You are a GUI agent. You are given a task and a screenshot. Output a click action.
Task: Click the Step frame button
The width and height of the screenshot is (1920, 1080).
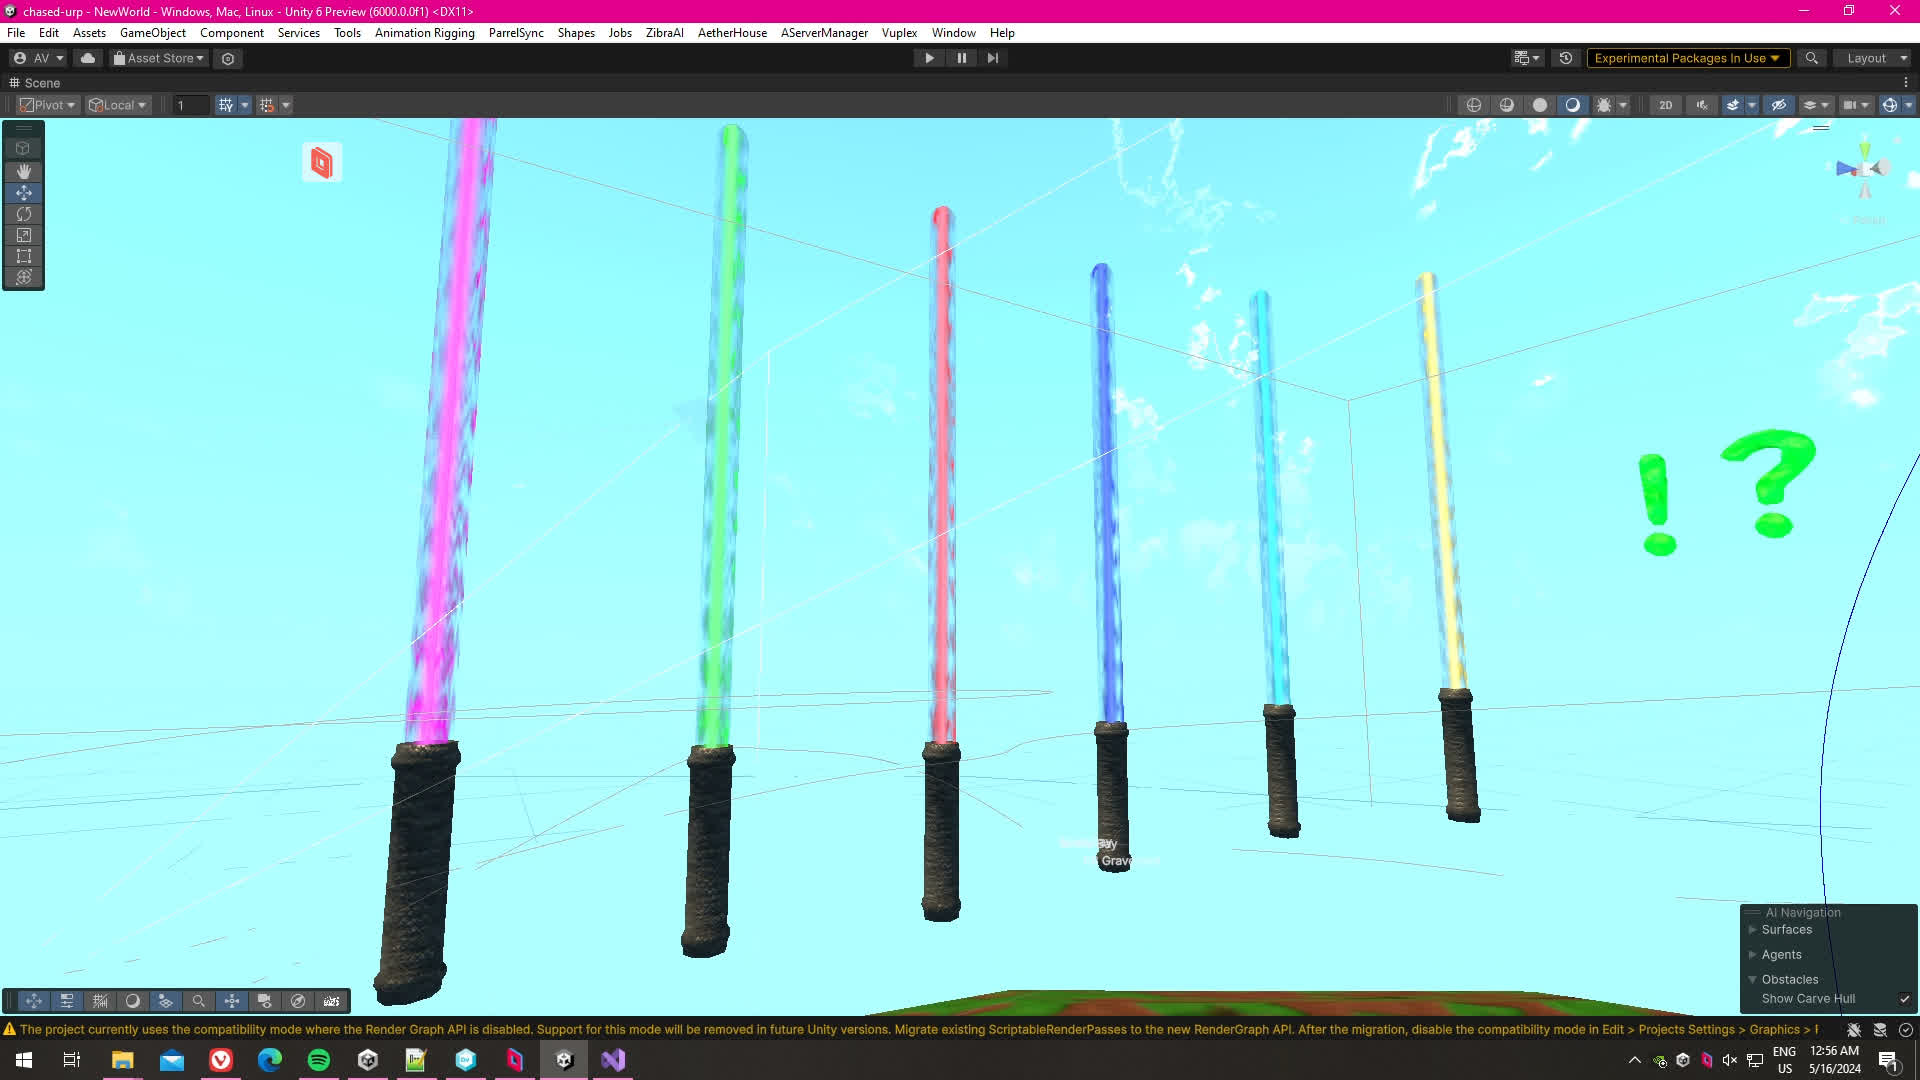pos(992,58)
